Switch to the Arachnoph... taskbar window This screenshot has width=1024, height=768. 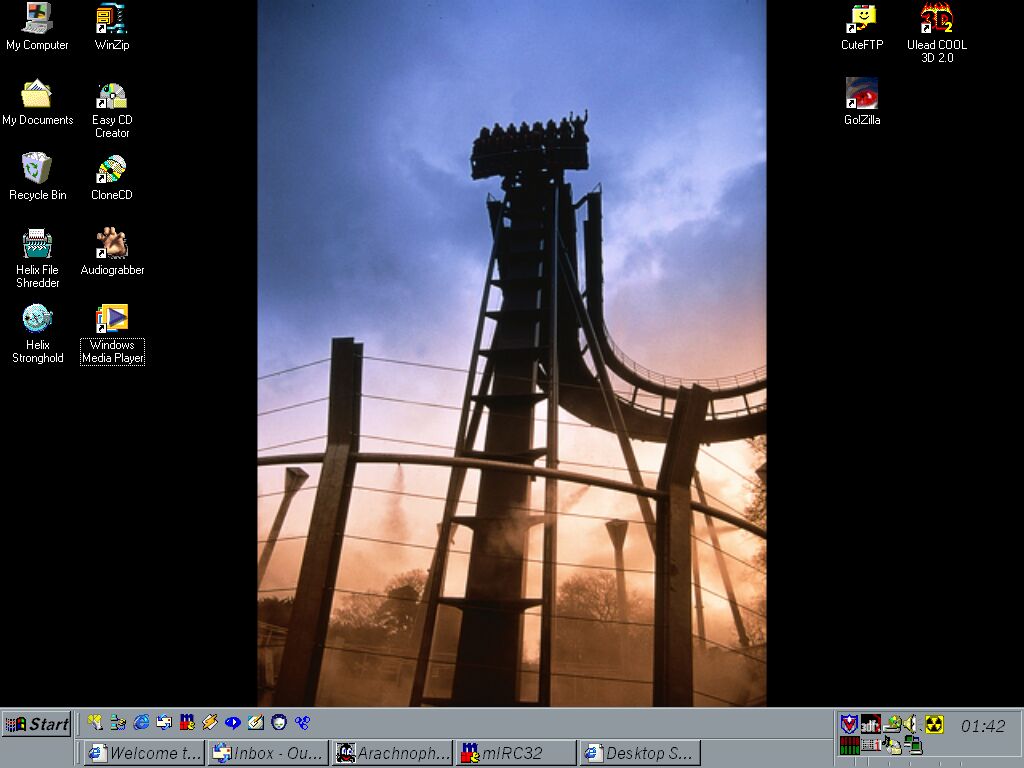392,753
